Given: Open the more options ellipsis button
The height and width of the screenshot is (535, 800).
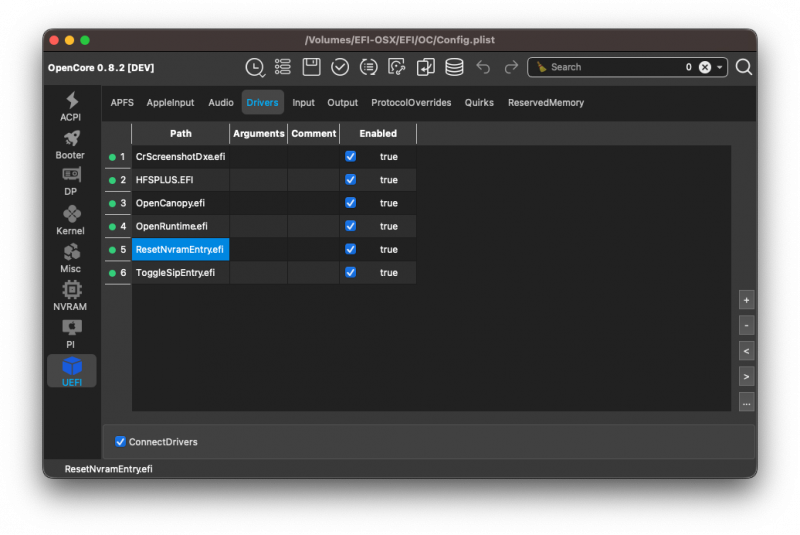Looking at the screenshot, I should pos(746,402).
